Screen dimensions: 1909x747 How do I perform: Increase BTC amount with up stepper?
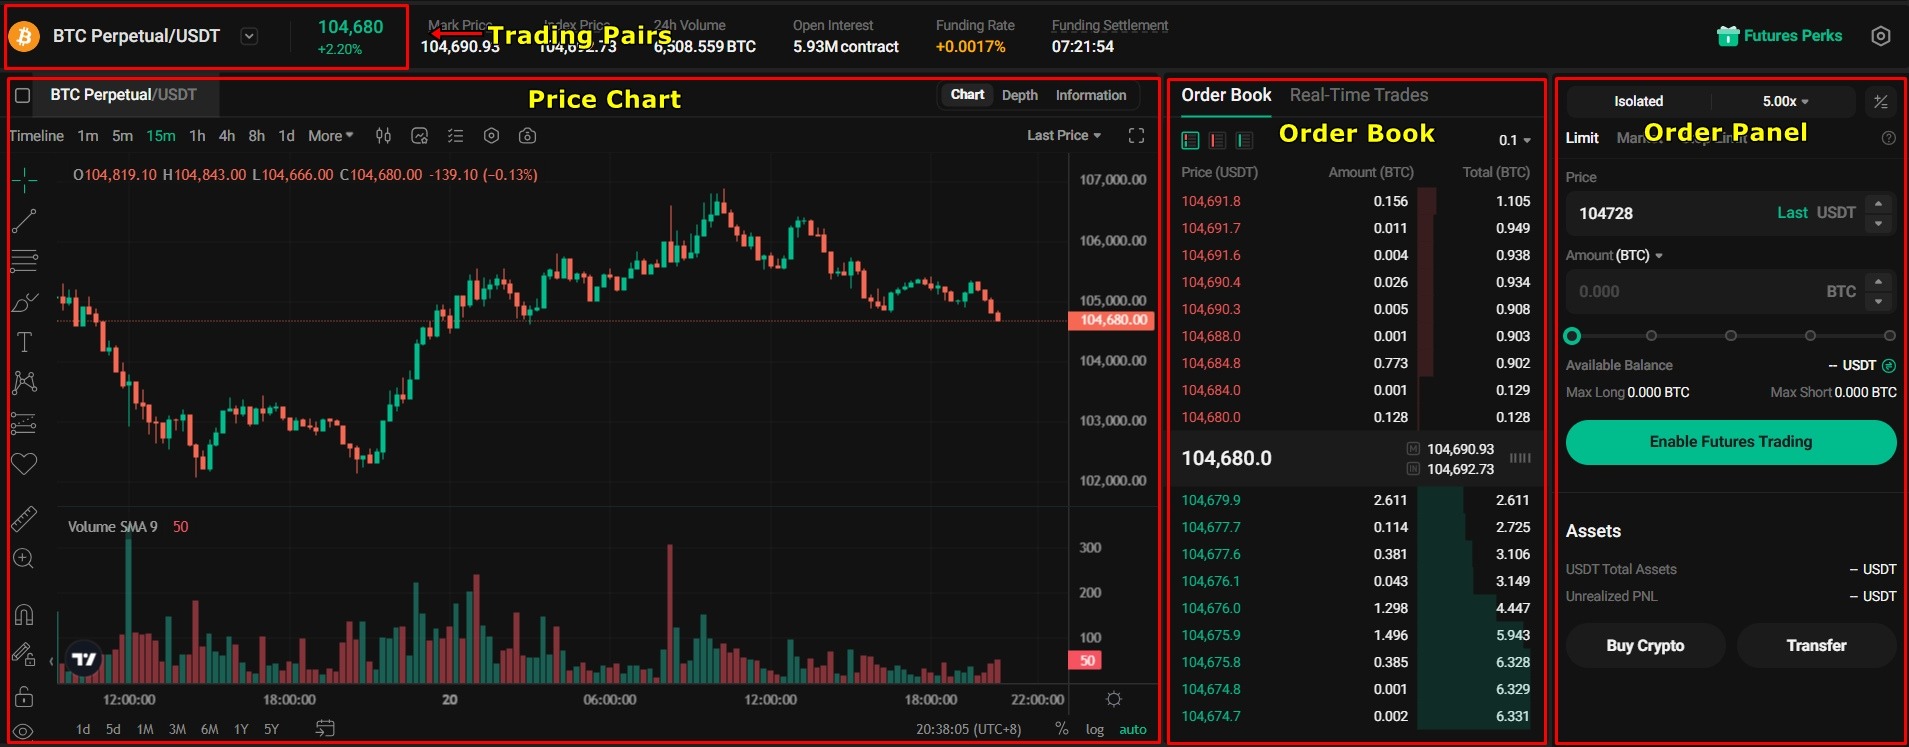coord(1878,282)
